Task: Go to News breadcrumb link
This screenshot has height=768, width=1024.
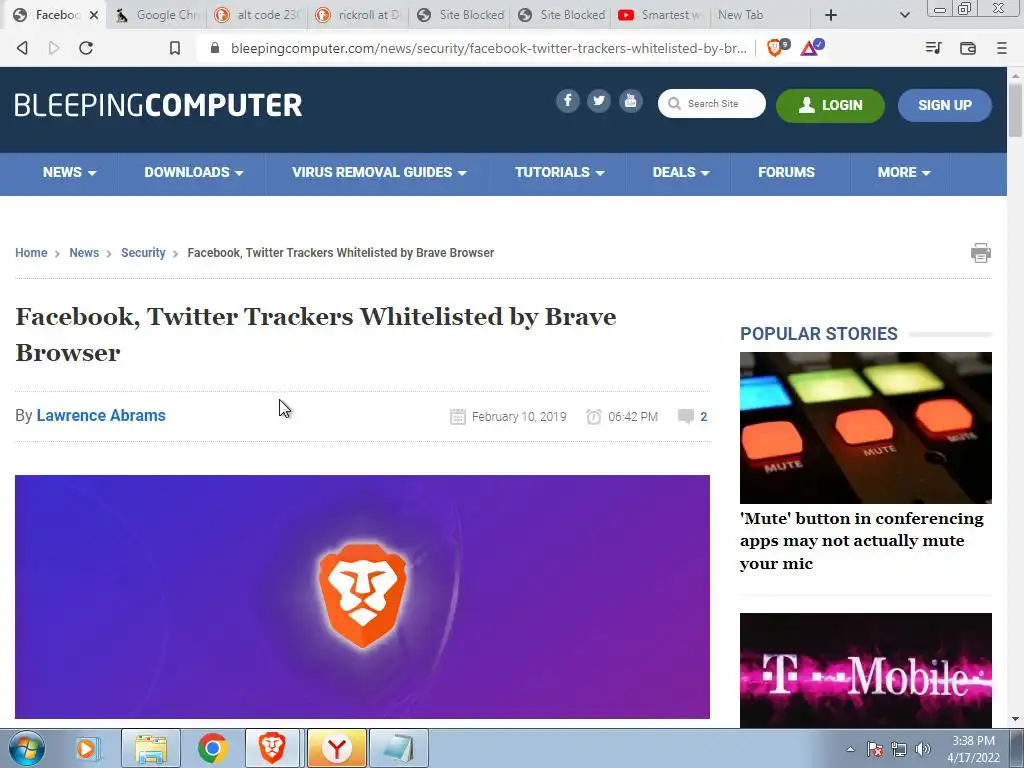Action: click(x=84, y=253)
